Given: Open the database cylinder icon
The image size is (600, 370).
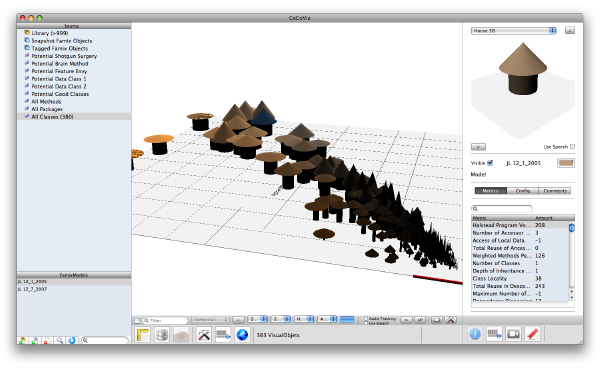Looking at the screenshot, I should (162, 335).
